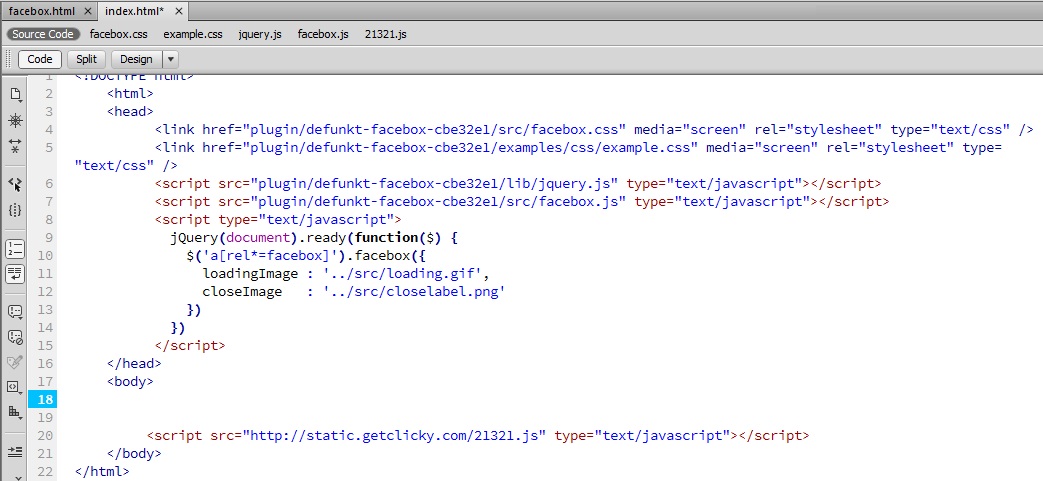Screen dimensions: 1043x481
Task: Click line number 20 in the gutter
Action: point(45,436)
